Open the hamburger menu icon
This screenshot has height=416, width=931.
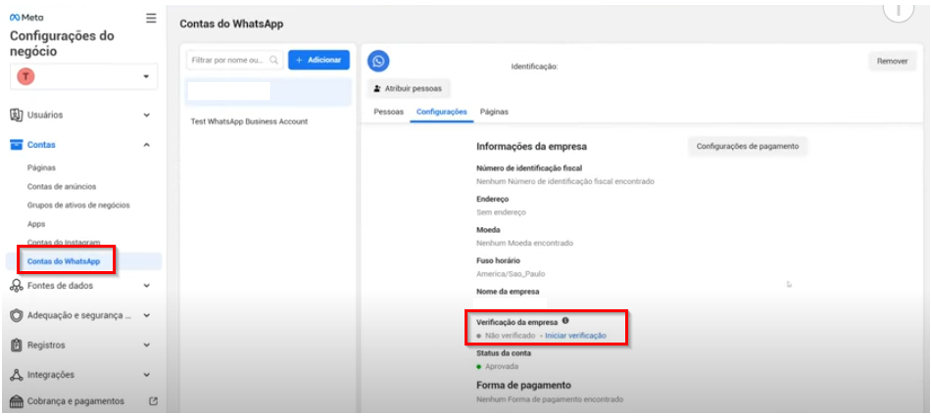pyautogui.click(x=151, y=18)
